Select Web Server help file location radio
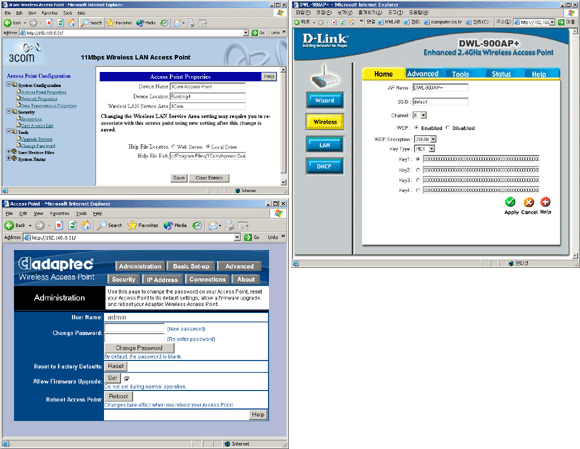 [173, 146]
